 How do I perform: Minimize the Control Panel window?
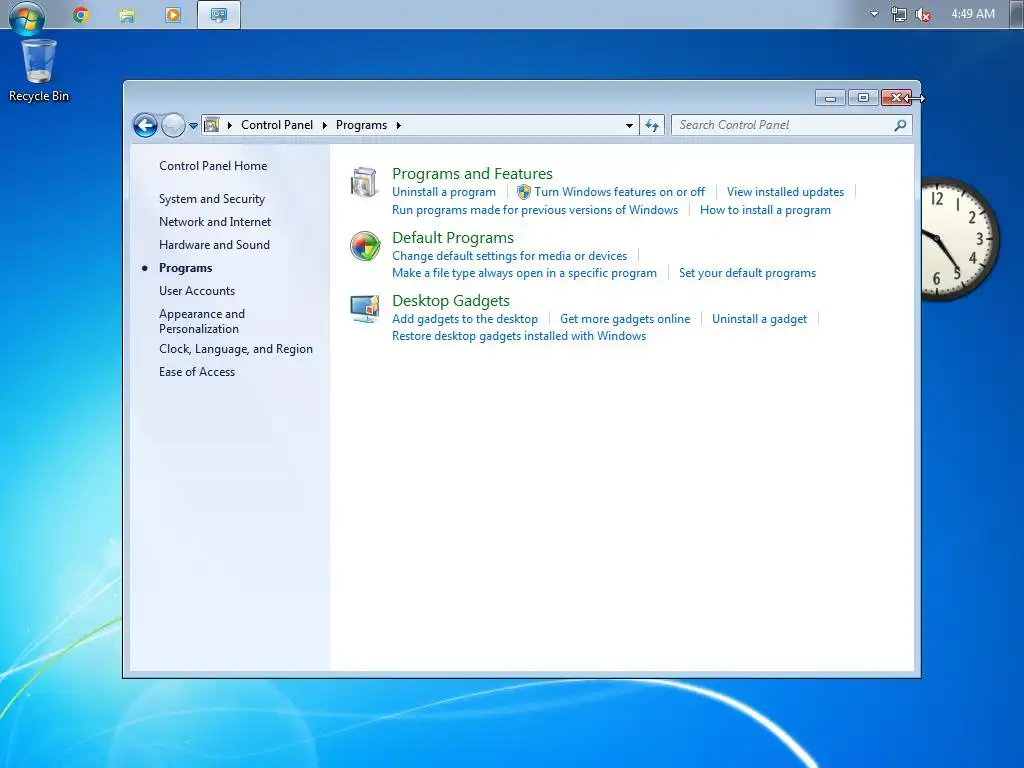pyautogui.click(x=831, y=98)
